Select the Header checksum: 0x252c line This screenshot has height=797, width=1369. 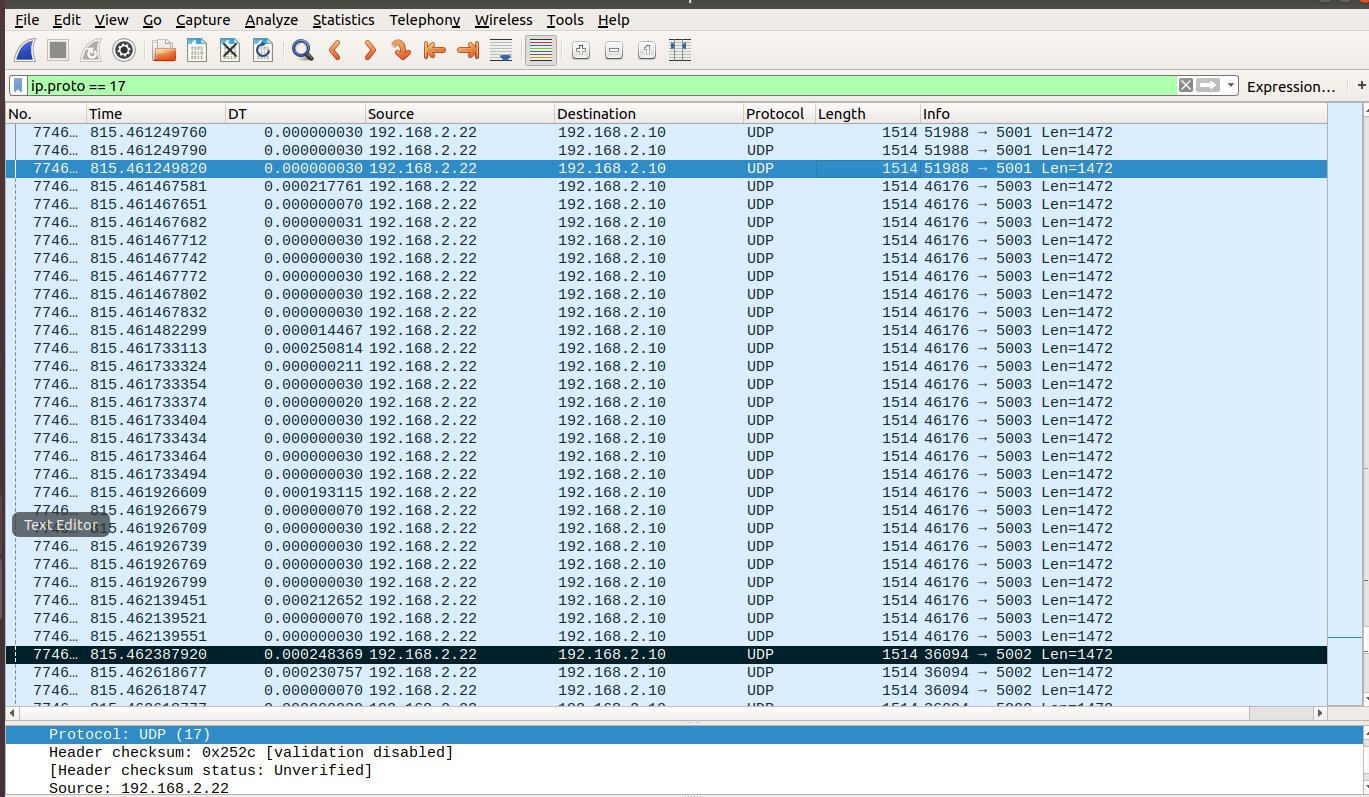tap(683, 752)
